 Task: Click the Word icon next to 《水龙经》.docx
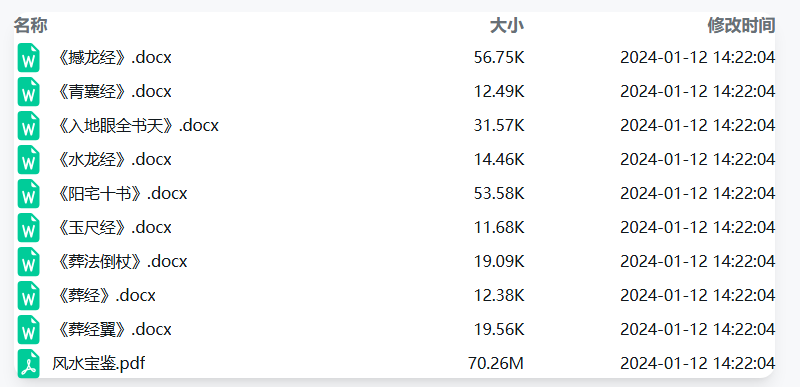coord(29,160)
